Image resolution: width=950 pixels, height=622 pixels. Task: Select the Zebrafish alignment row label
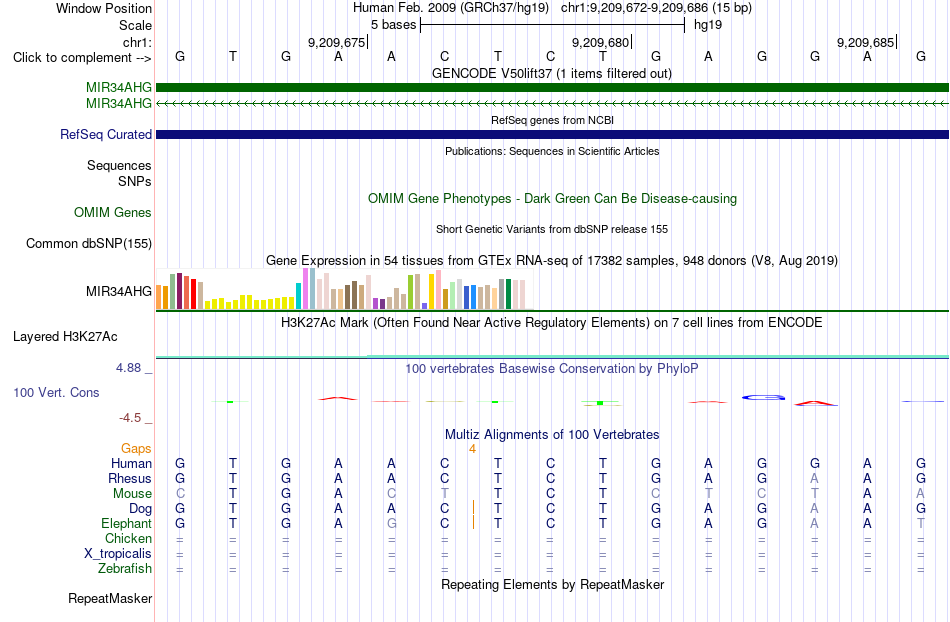(x=125, y=568)
